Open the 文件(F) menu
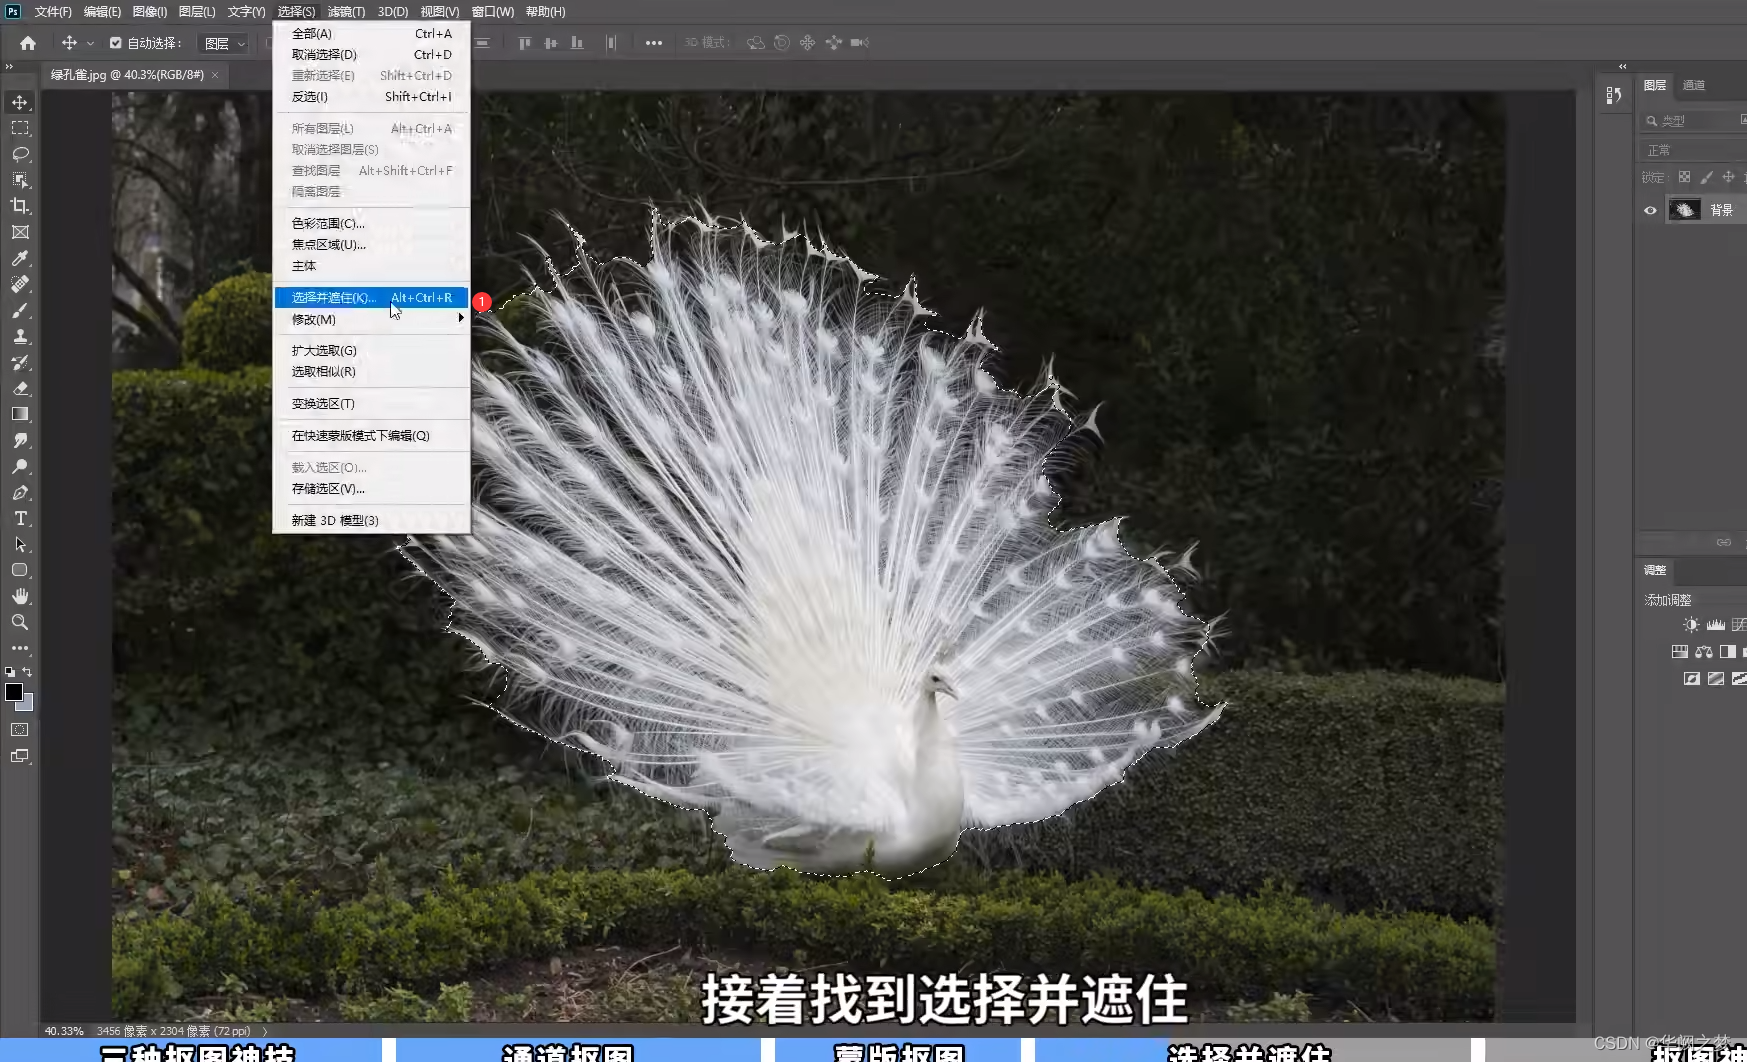 coord(53,12)
